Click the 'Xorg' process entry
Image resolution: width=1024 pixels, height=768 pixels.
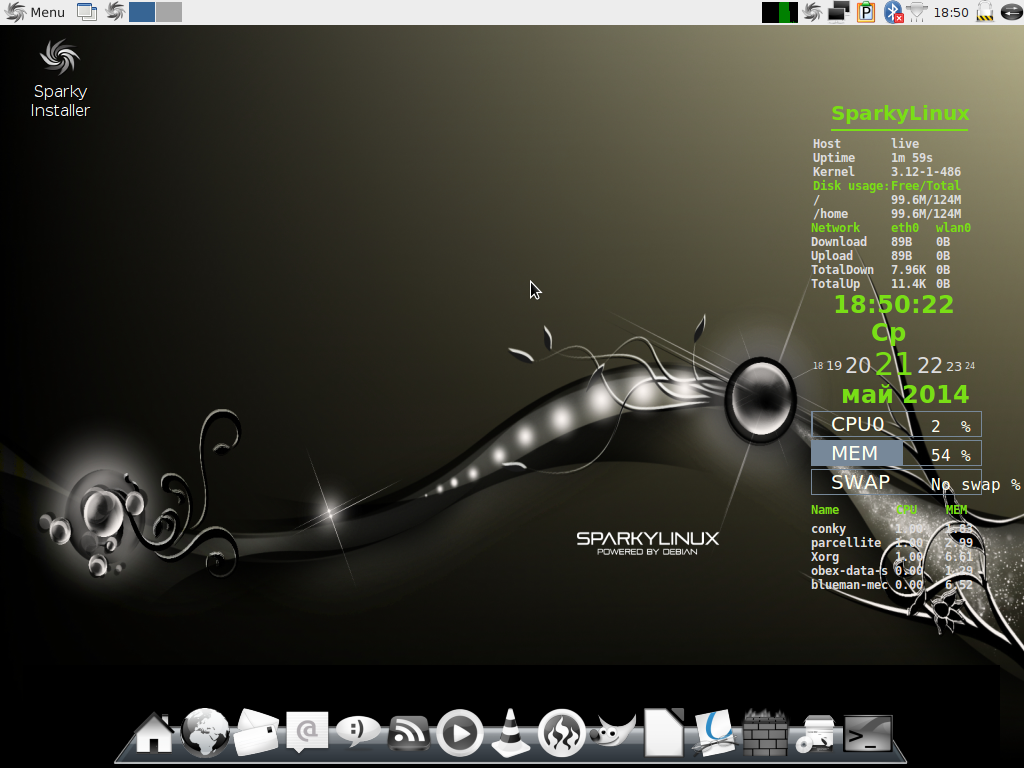[x=892, y=557]
